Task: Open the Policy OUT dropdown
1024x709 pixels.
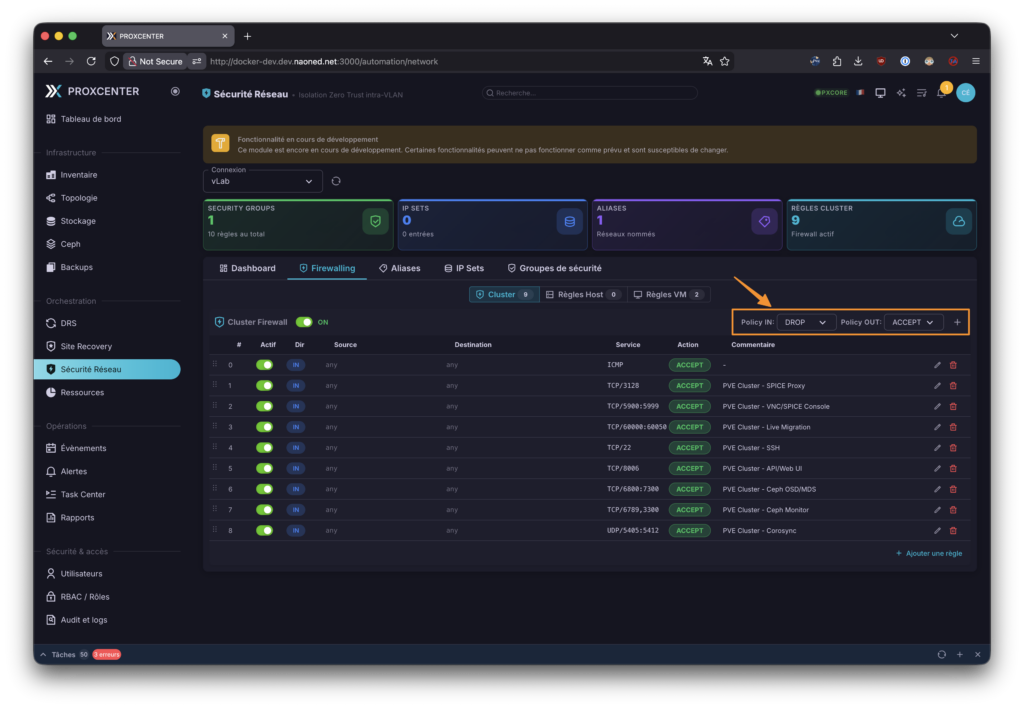Action: pyautogui.click(x=914, y=323)
